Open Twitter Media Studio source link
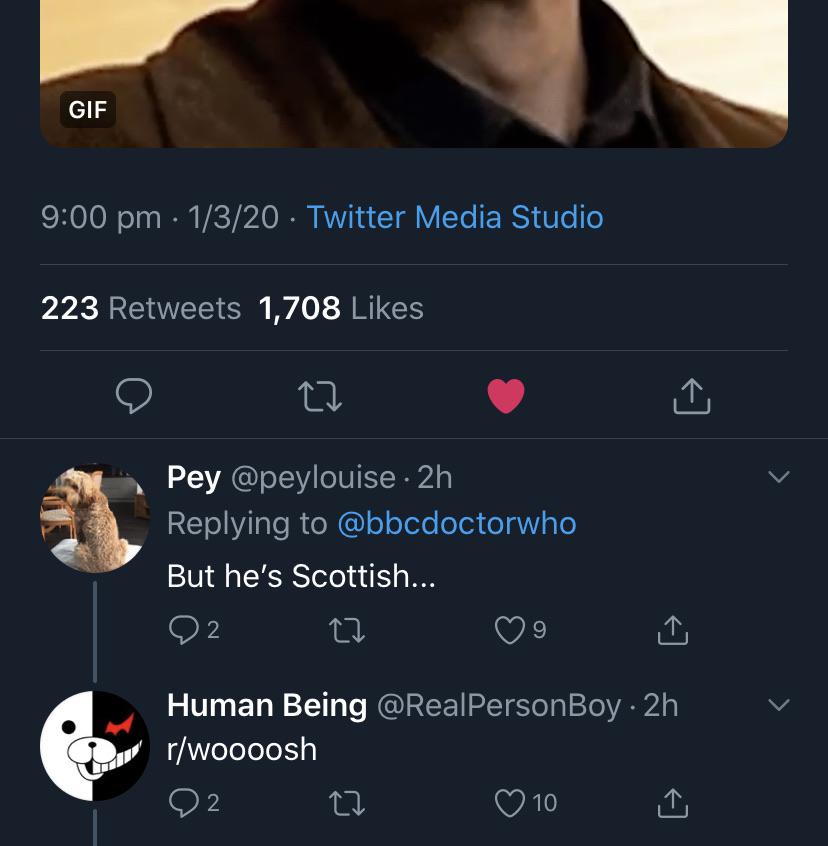828x846 pixels. pyautogui.click(x=455, y=217)
